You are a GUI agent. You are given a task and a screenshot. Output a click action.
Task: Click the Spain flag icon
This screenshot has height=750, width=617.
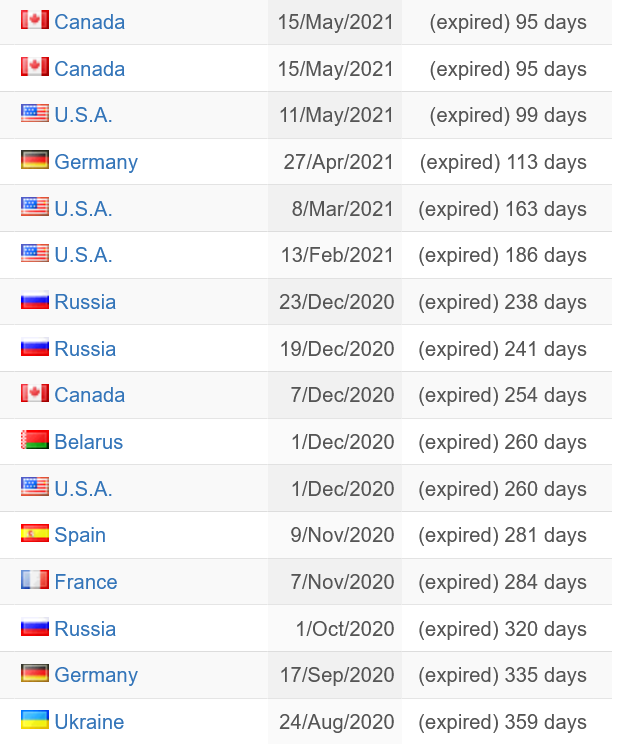(x=35, y=533)
